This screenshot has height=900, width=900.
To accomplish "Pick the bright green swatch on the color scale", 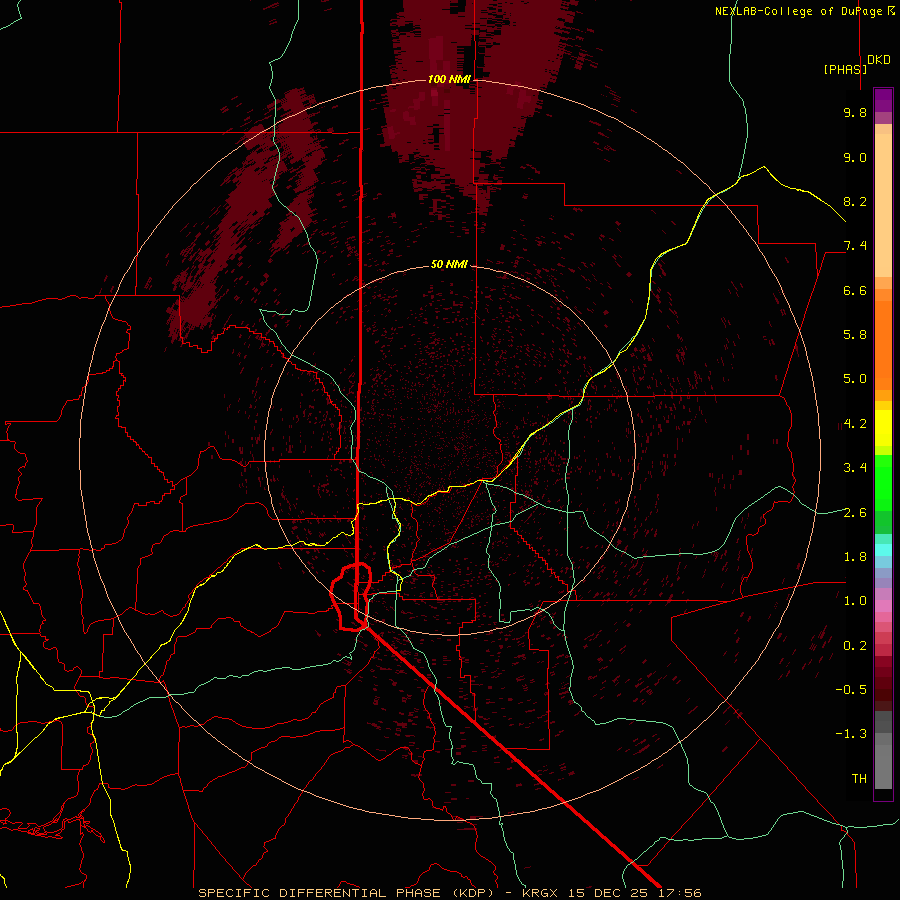I will [883, 482].
